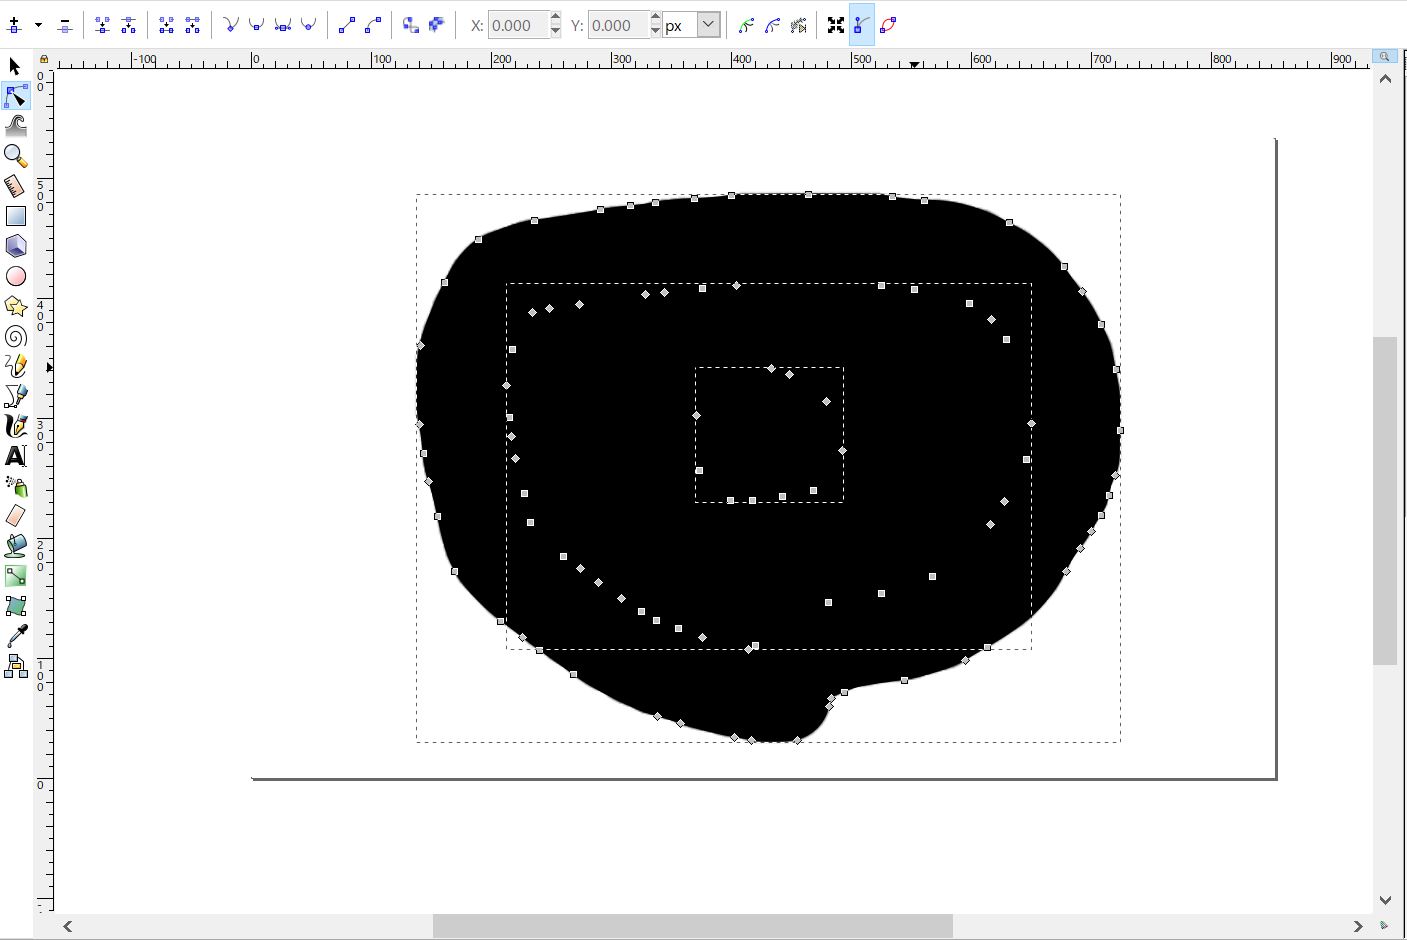Make selected segments straight lines
Screen dimensions: 1407x940
pyautogui.click(x=347, y=25)
